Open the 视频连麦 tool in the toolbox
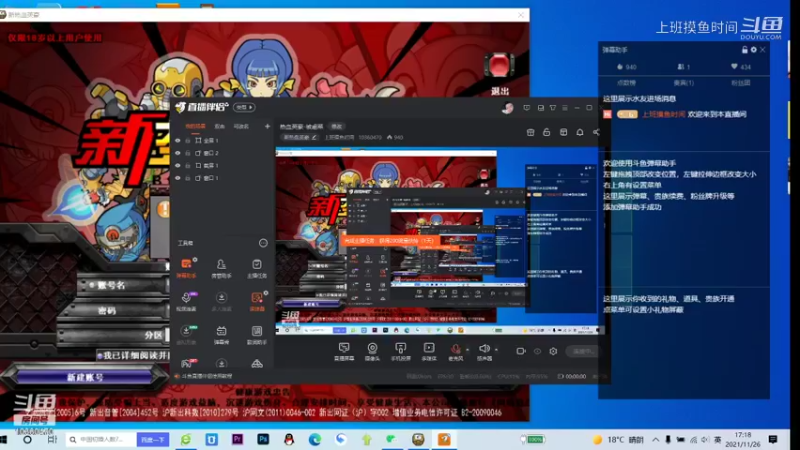Viewport: 800px width, 450px height. pos(186,301)
